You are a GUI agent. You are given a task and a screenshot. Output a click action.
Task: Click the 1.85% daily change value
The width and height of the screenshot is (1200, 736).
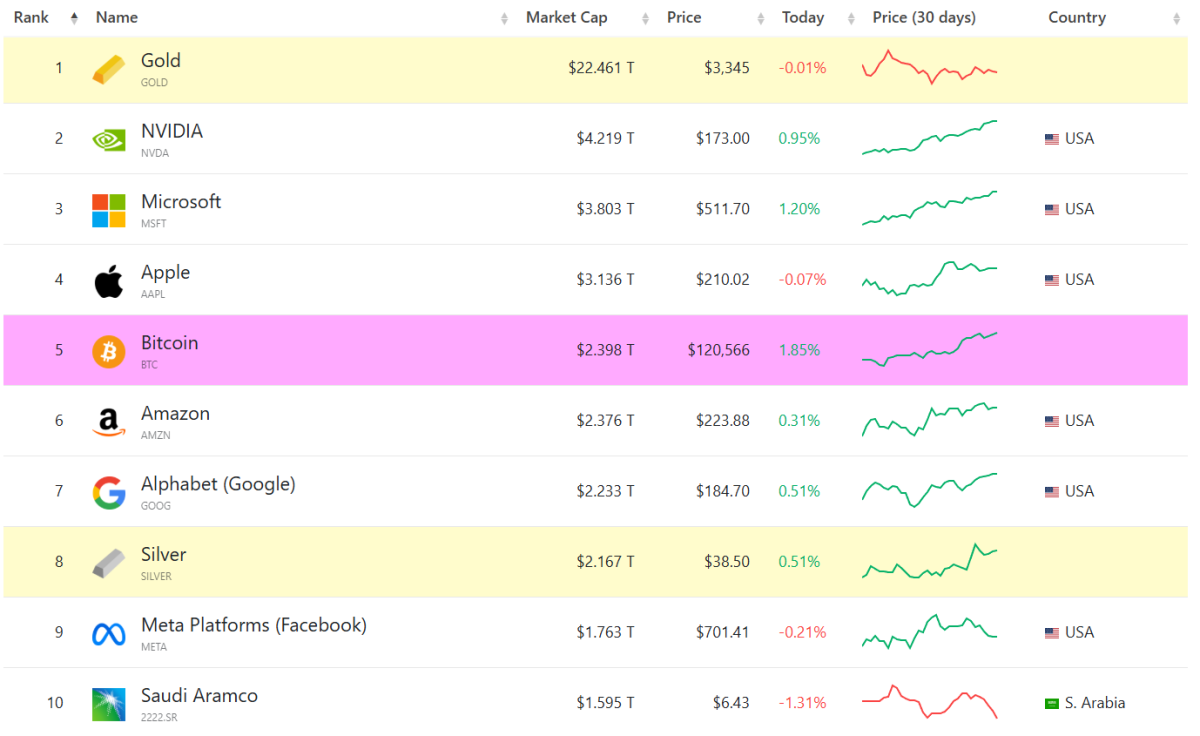[799, 351]
